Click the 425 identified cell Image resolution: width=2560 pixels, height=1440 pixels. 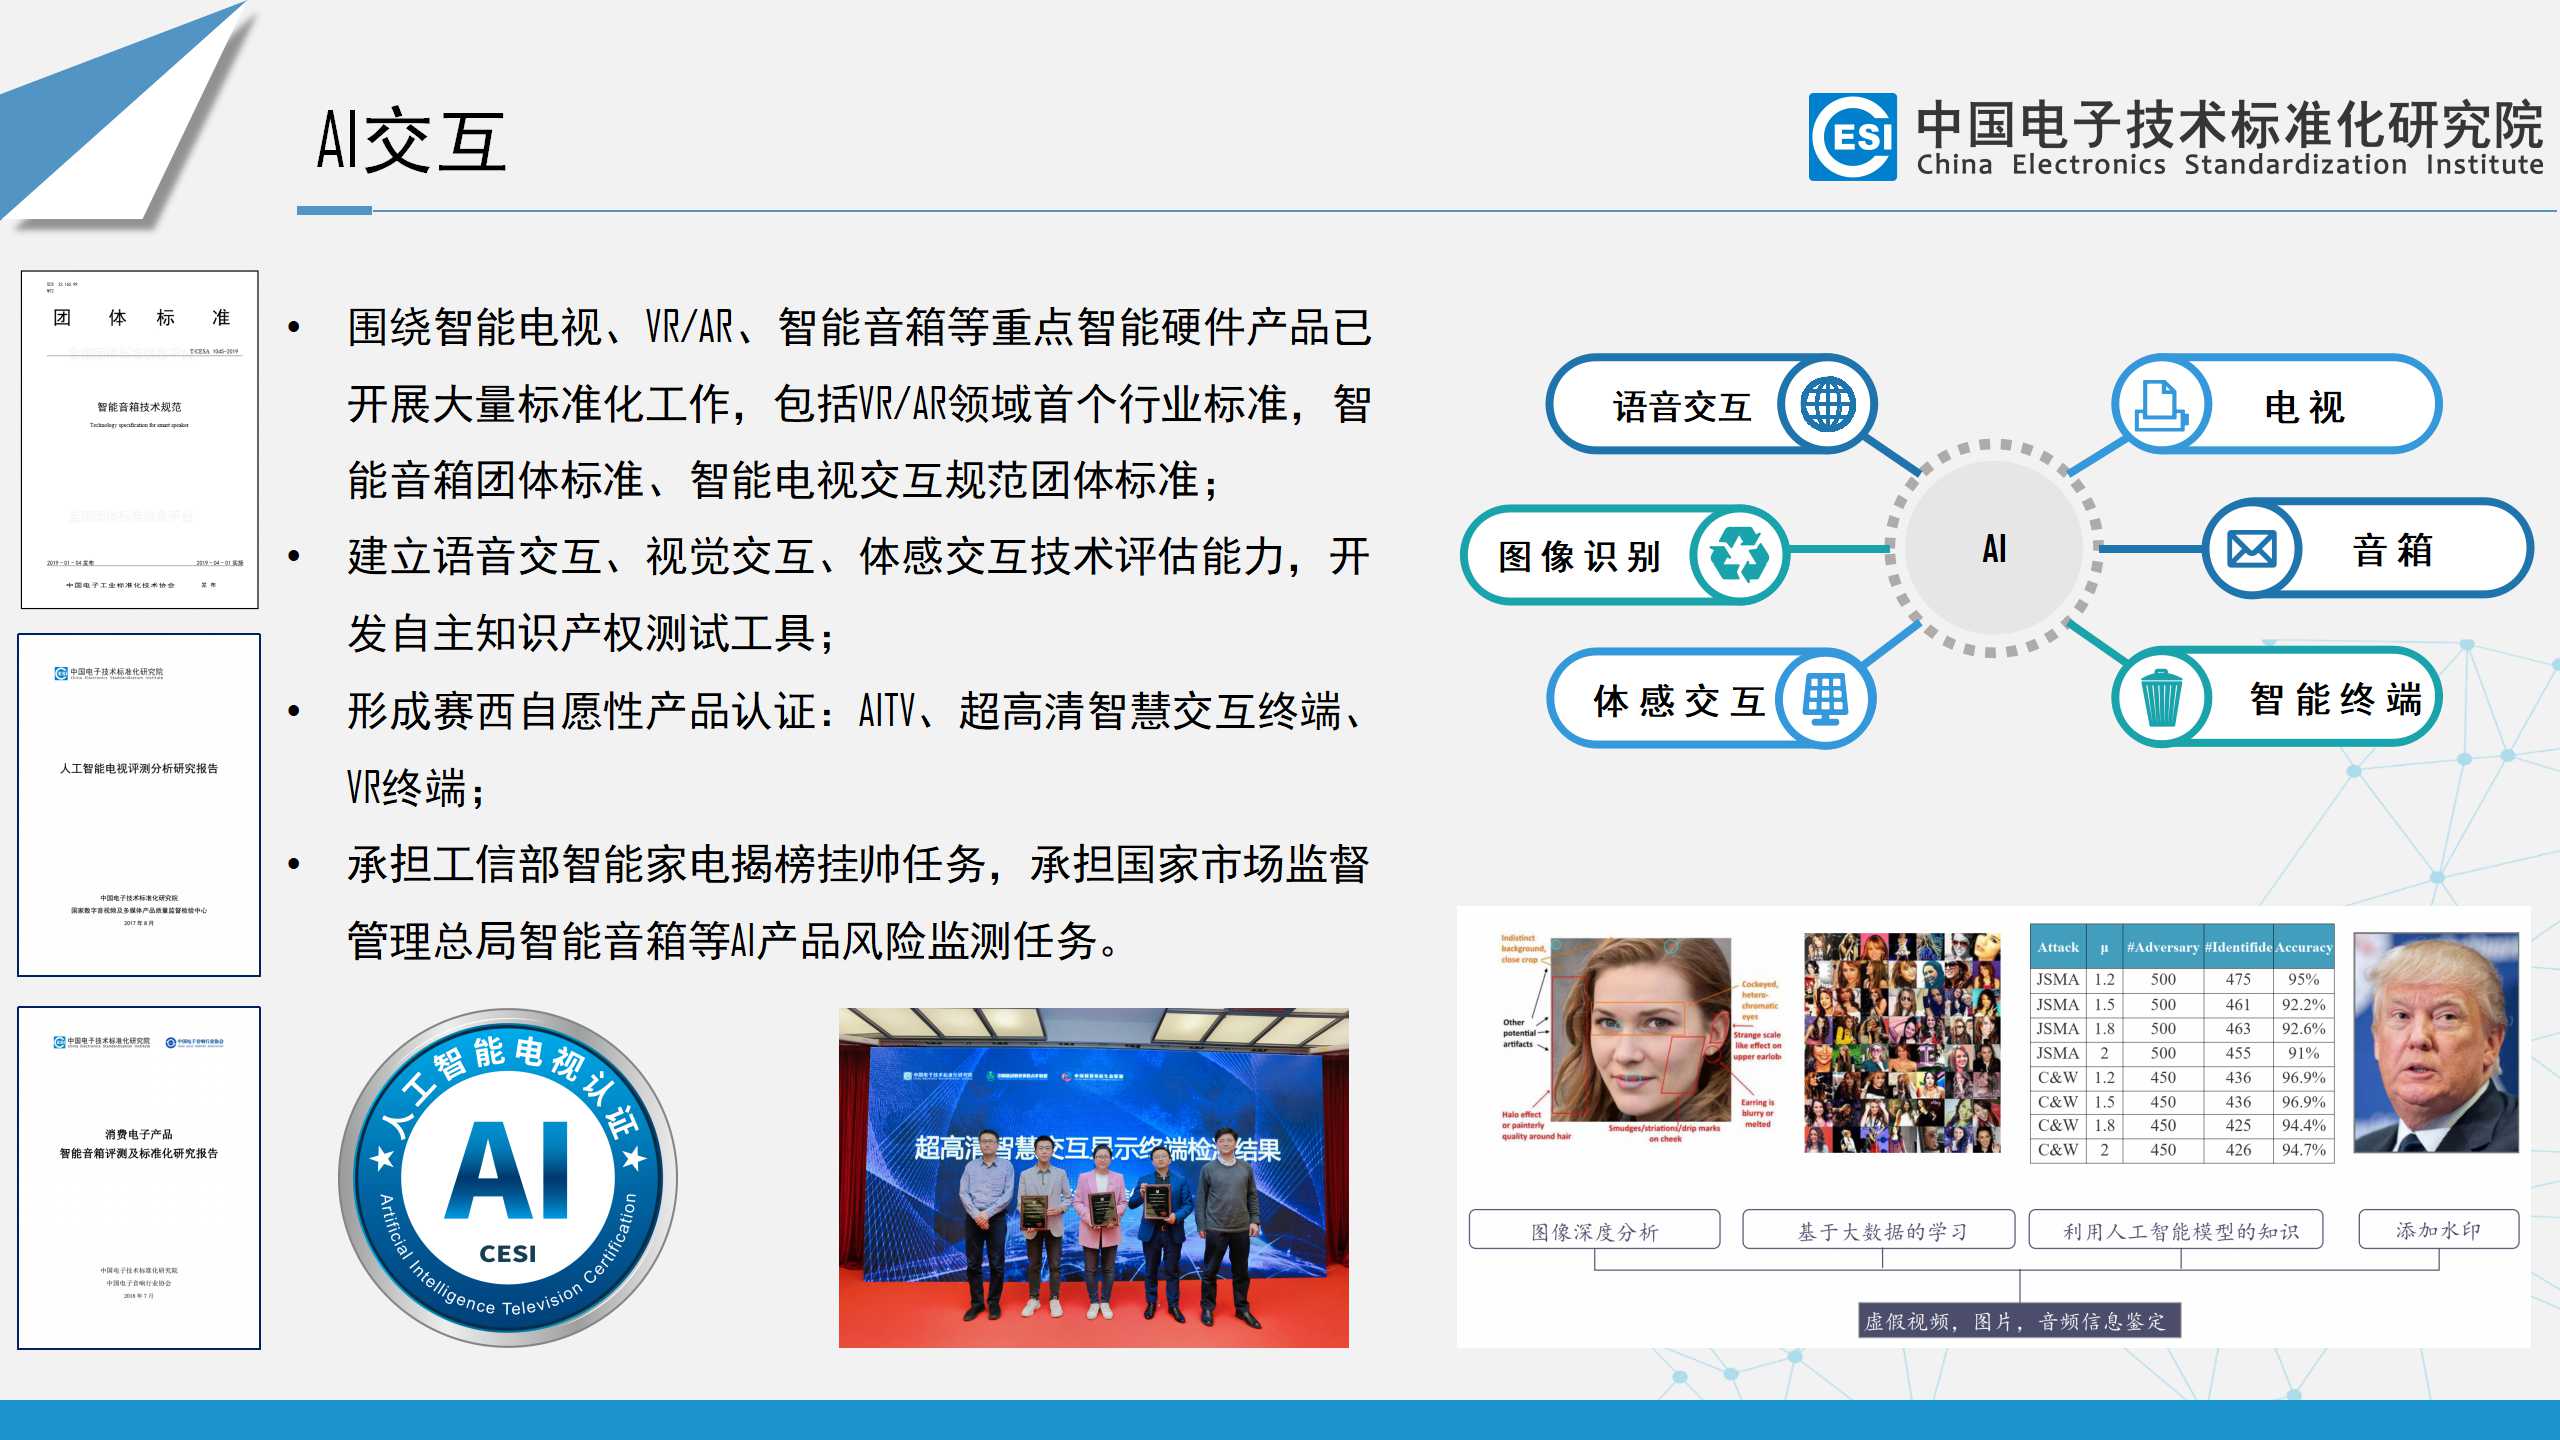[x=2238, y=1125]
